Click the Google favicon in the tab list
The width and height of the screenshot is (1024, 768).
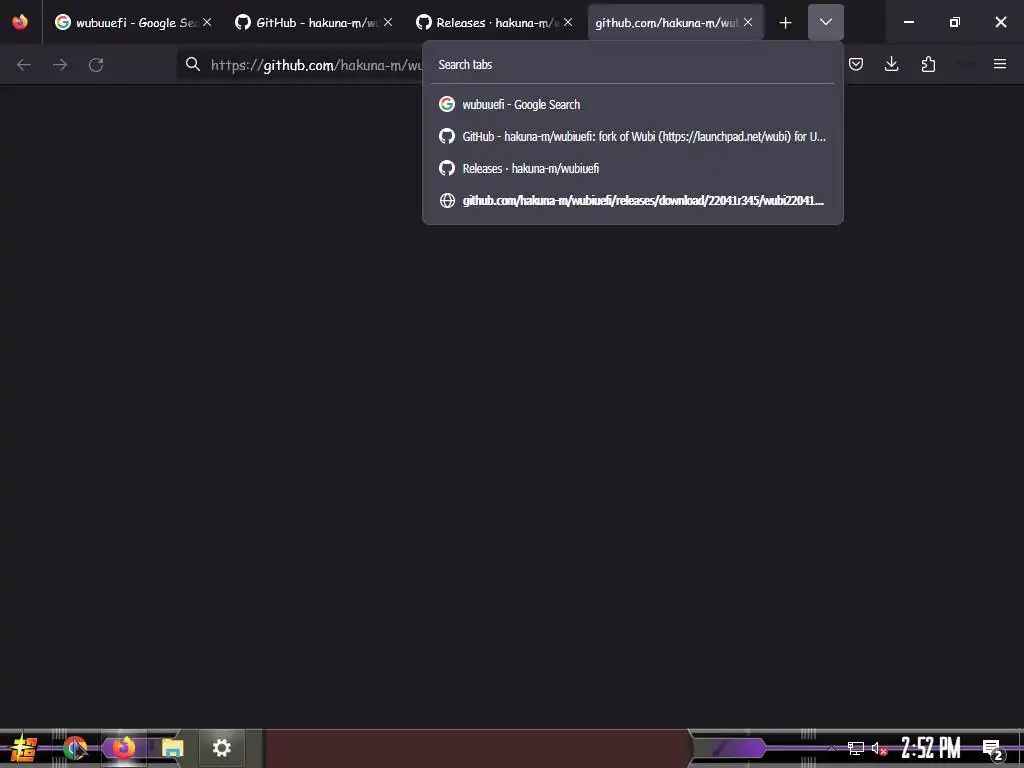click(447, 104)
